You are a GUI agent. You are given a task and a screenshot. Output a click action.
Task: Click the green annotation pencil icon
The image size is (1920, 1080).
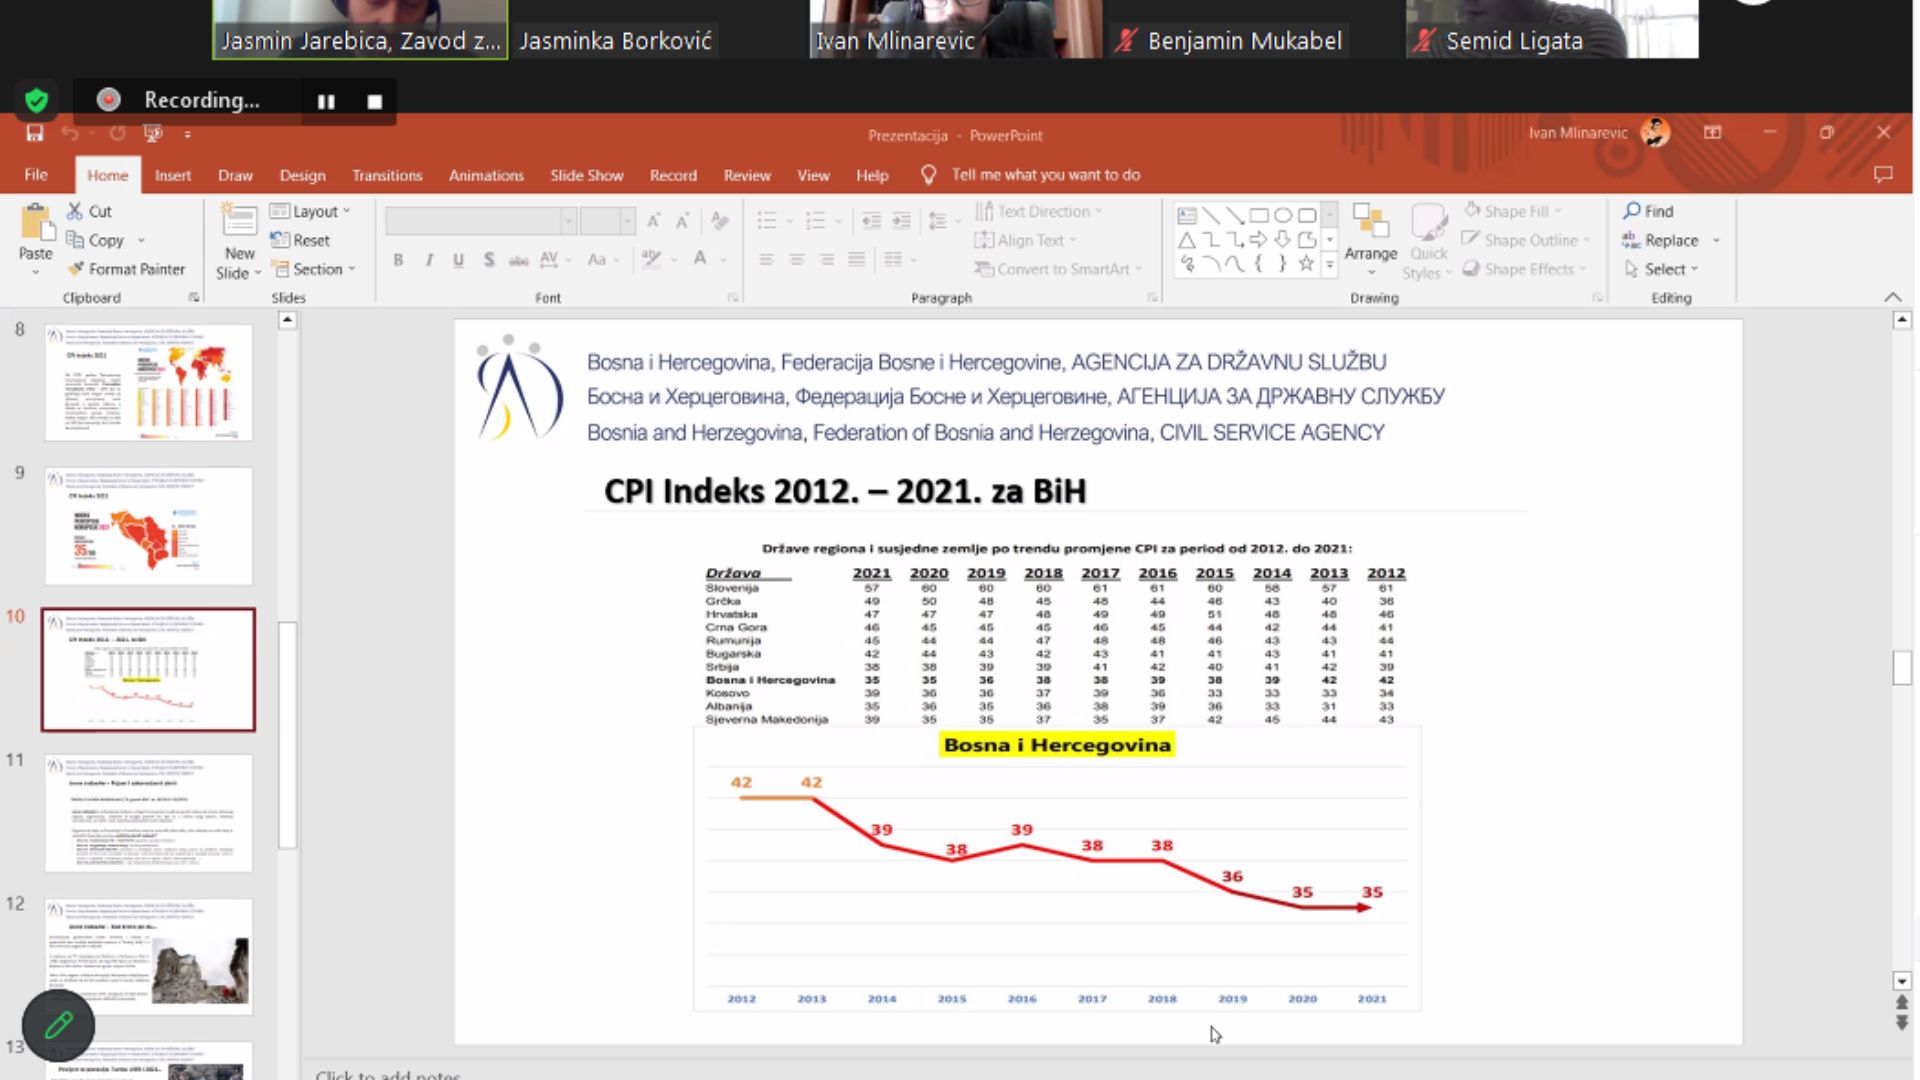pos(58,1025)
